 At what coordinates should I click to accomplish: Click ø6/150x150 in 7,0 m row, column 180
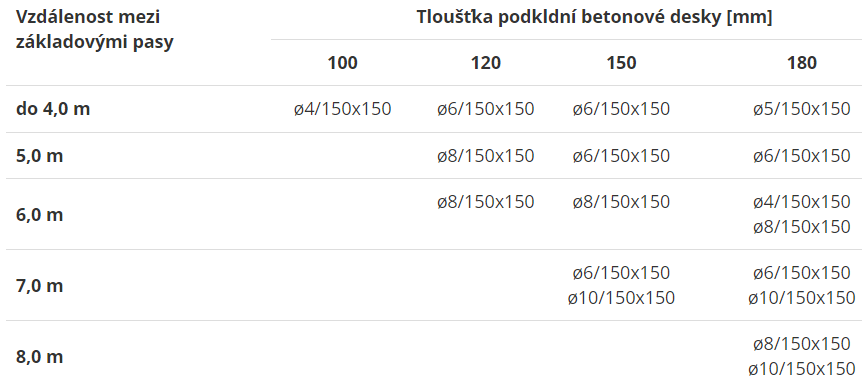[802, 273]
